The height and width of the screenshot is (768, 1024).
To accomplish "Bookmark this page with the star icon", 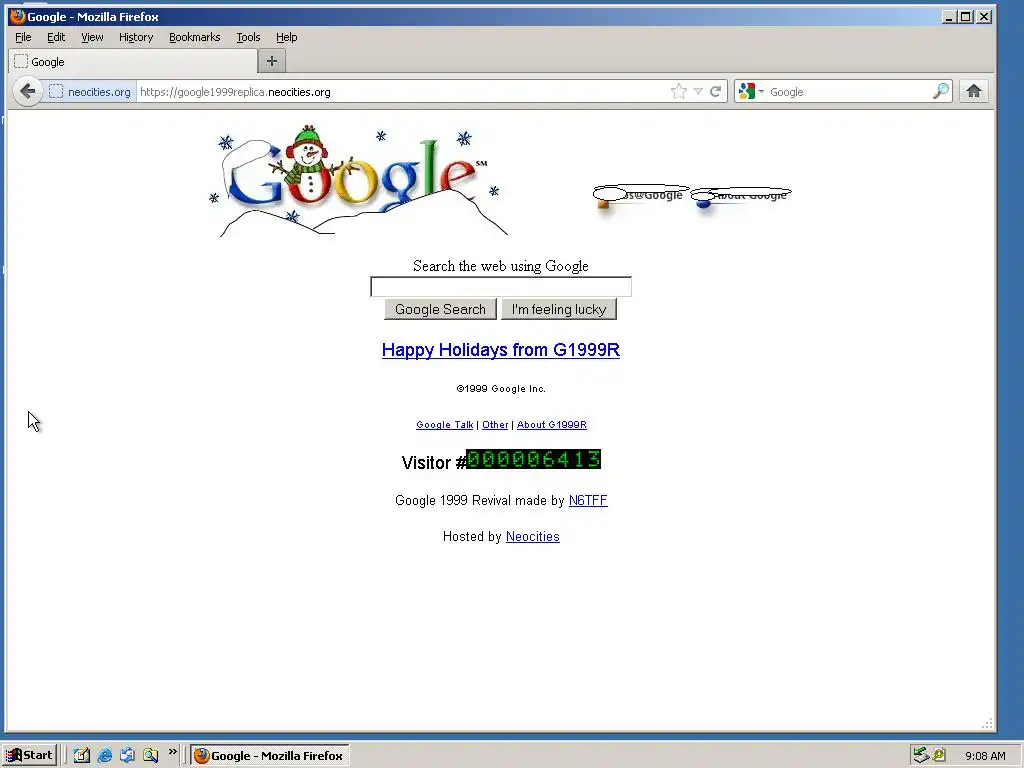I will tap(679, 91).
